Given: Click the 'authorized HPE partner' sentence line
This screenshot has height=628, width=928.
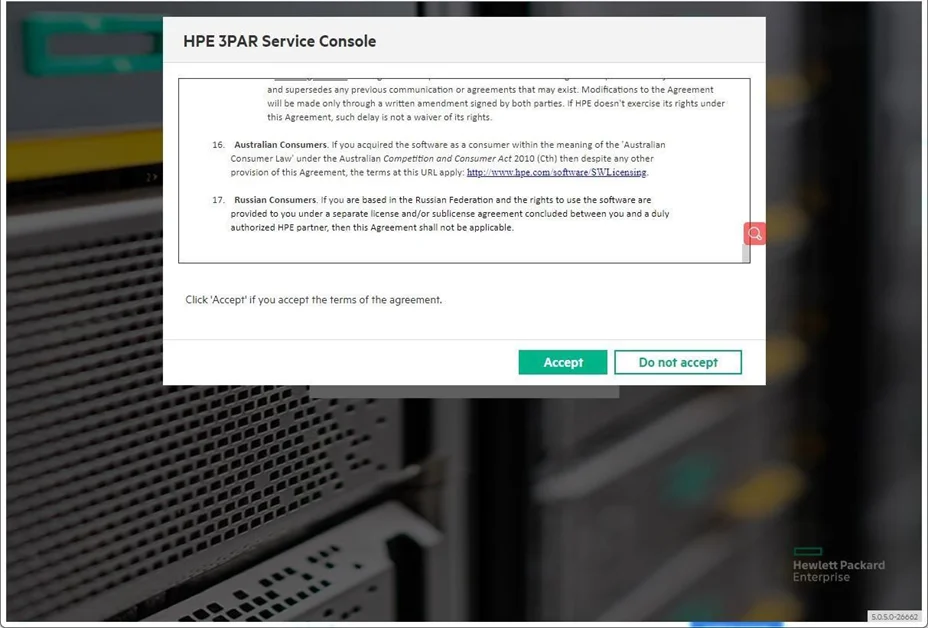Looking at the screenshot, I should point(372,228).
